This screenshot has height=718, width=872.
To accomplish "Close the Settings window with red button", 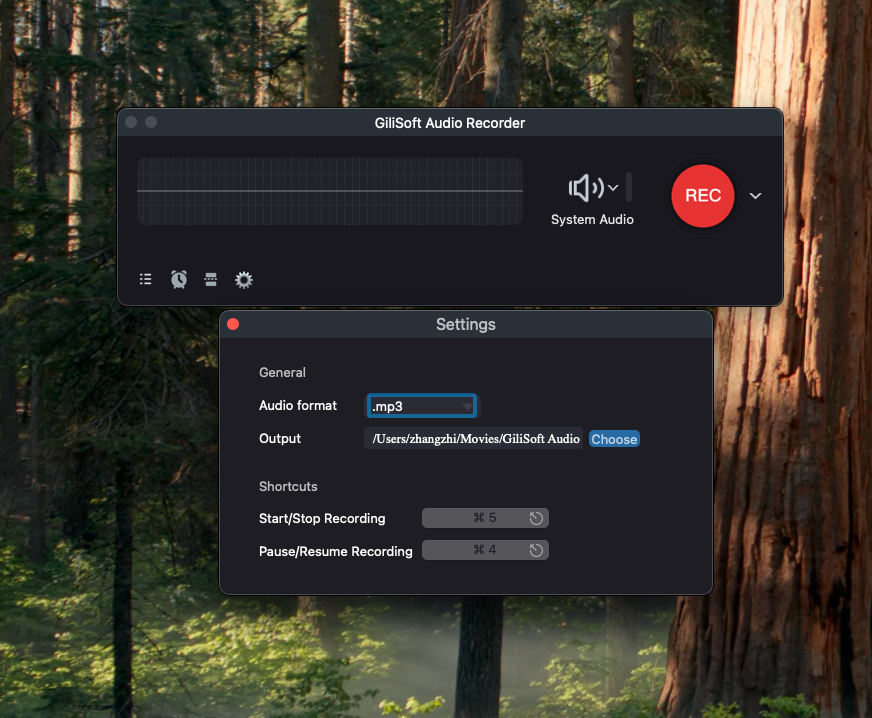I will (233, 324).
